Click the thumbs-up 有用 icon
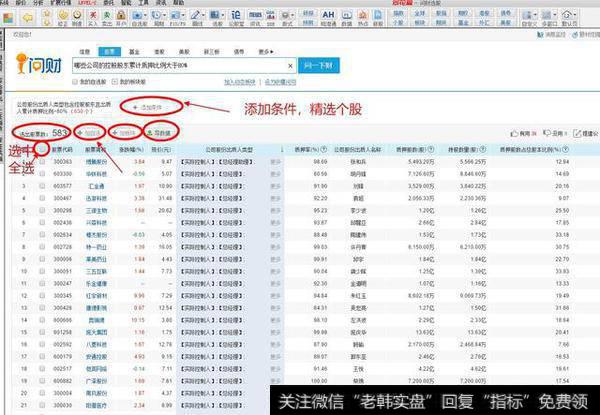The image size is (600, 415). pyautogui.click(x=514, y=133)
